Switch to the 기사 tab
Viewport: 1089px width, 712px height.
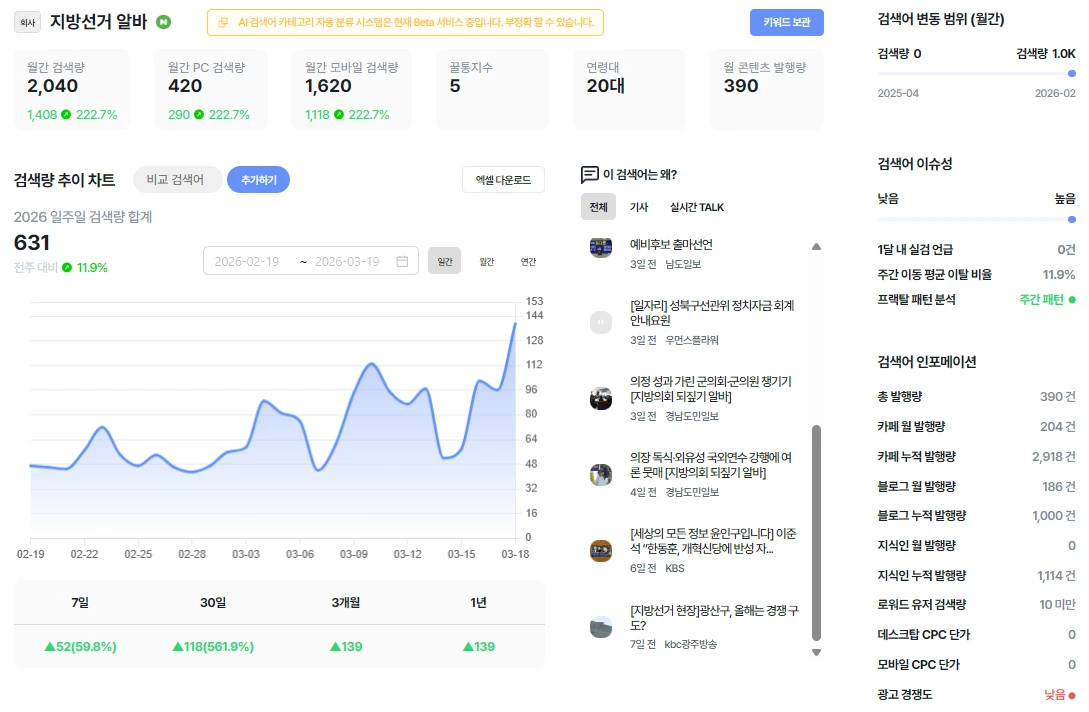click(639, 207)
